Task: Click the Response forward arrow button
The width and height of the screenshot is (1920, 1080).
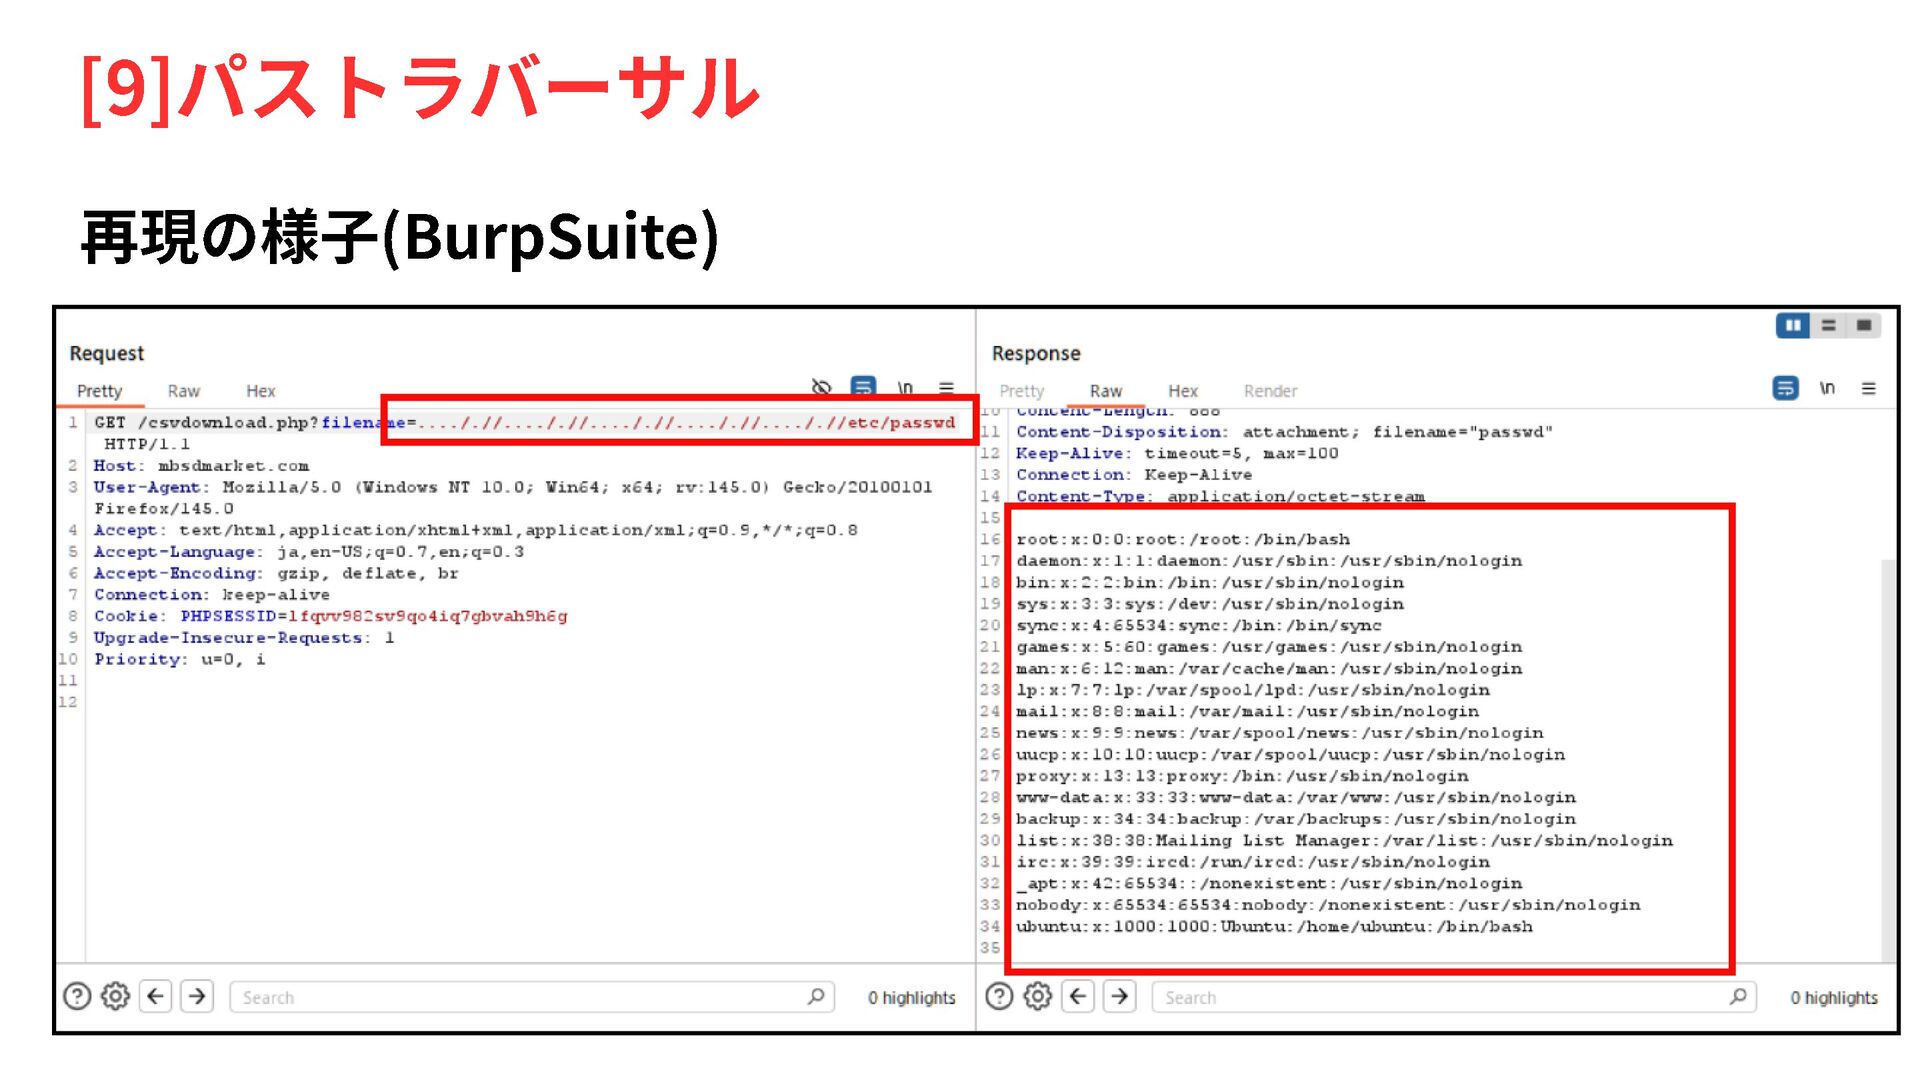Action: coord(1120,996)
